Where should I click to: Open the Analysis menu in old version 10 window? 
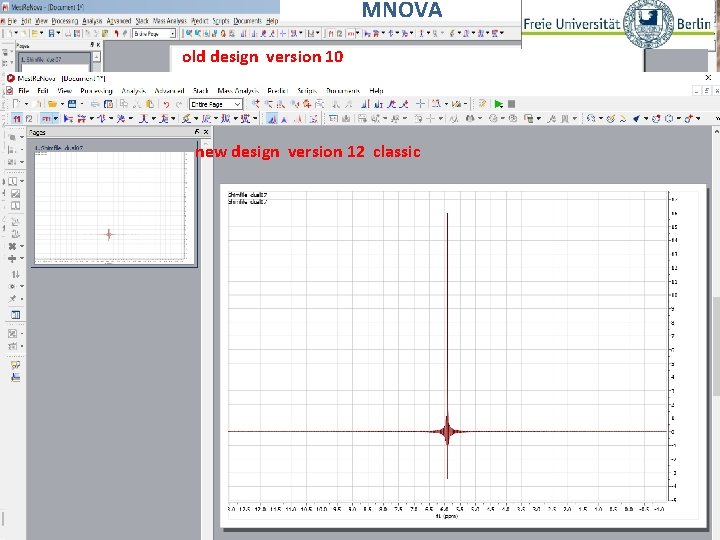pyautogui.click(x=92, y=21)
